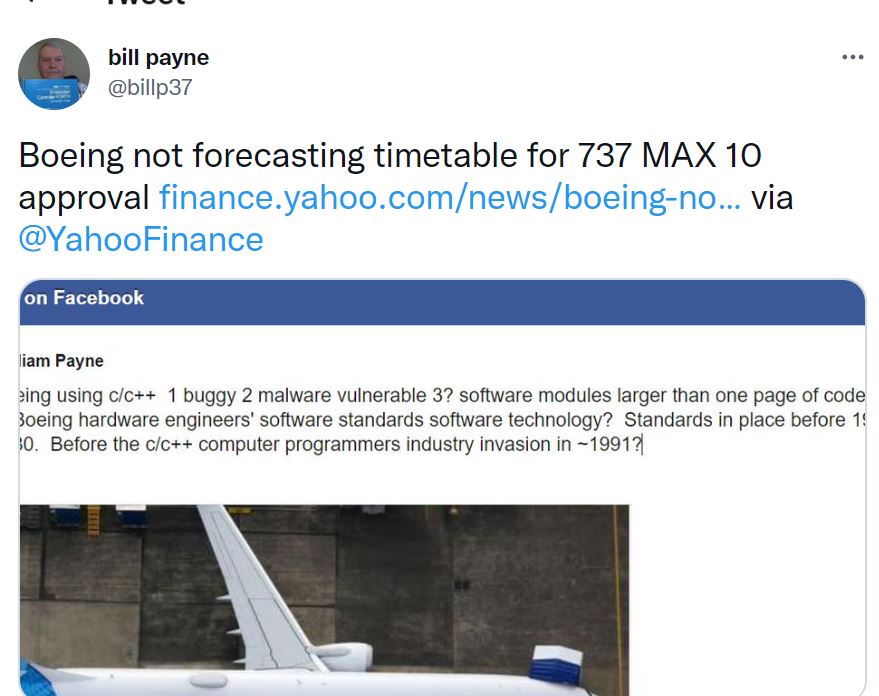Open the @billp37 handle
Screen dimensions: 879x696
coord(150,87)
